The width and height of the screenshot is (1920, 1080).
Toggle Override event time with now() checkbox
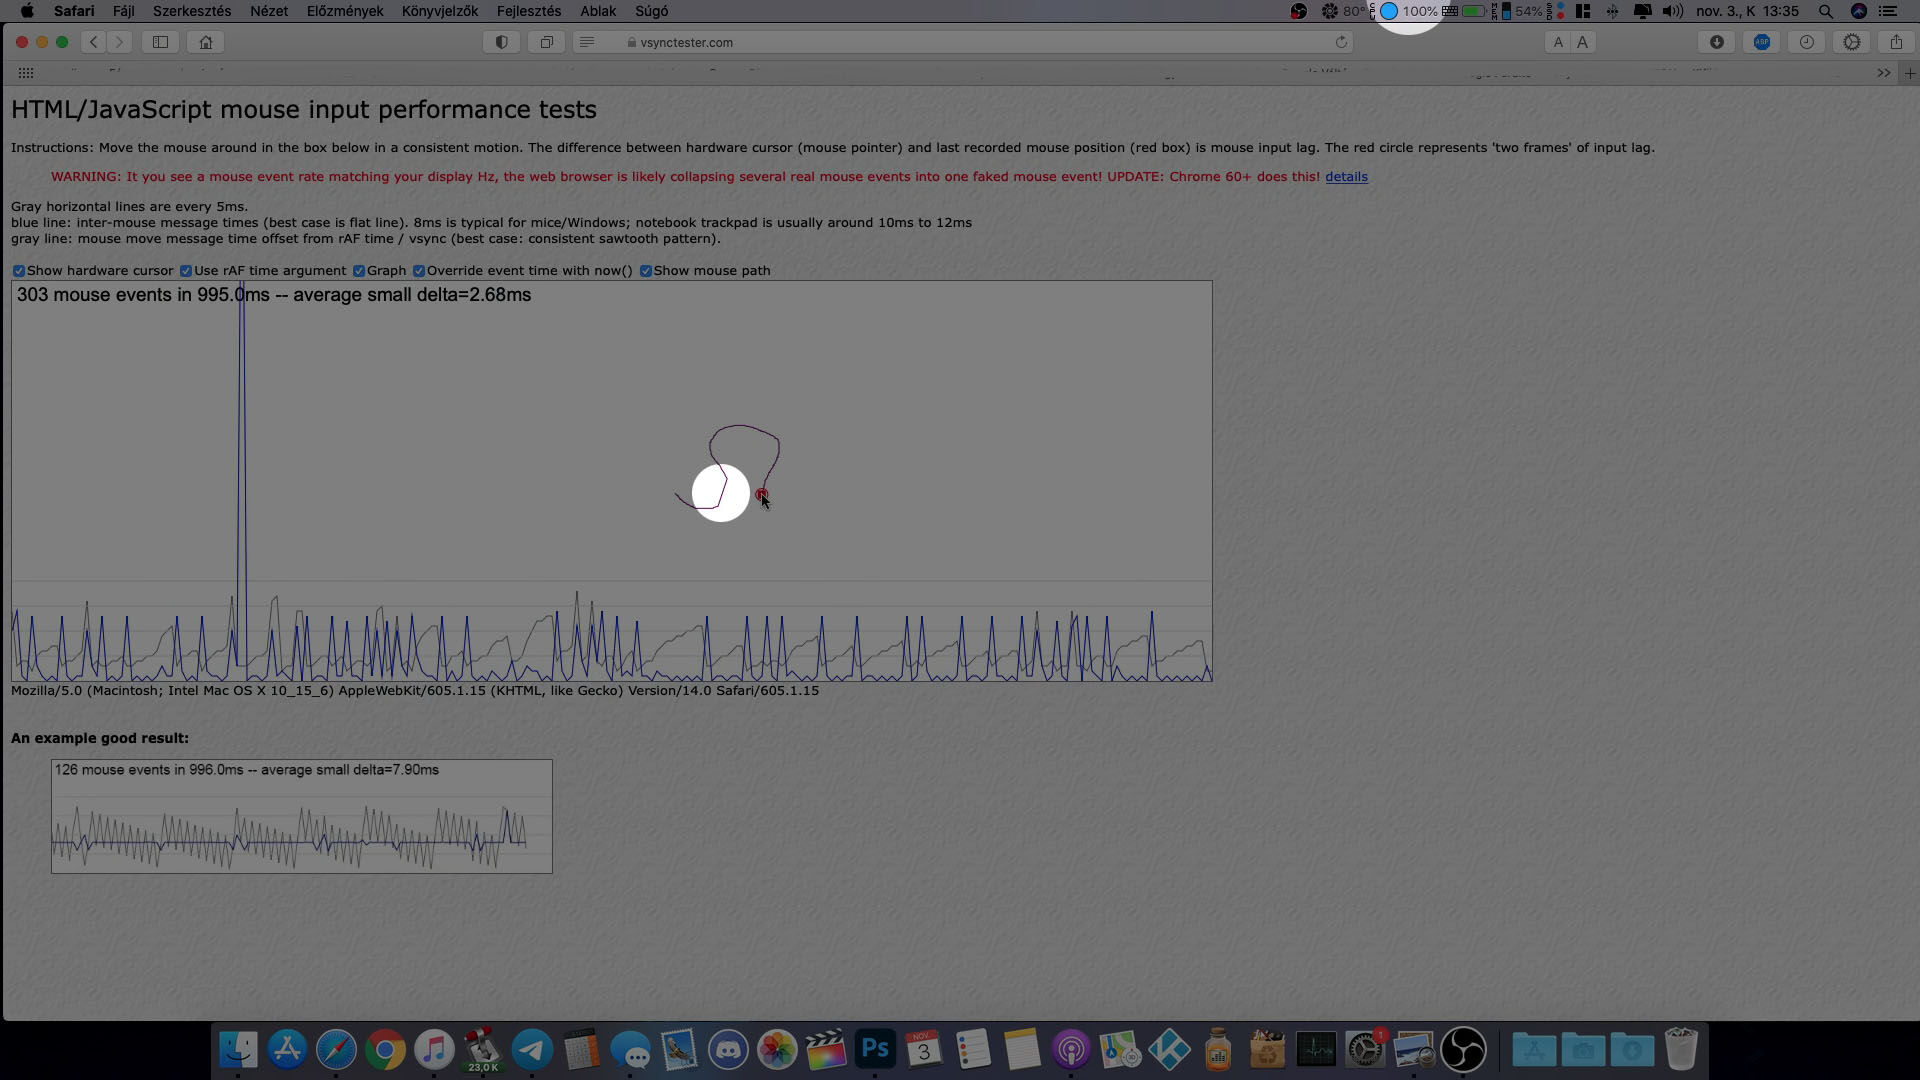click(419, 271)
